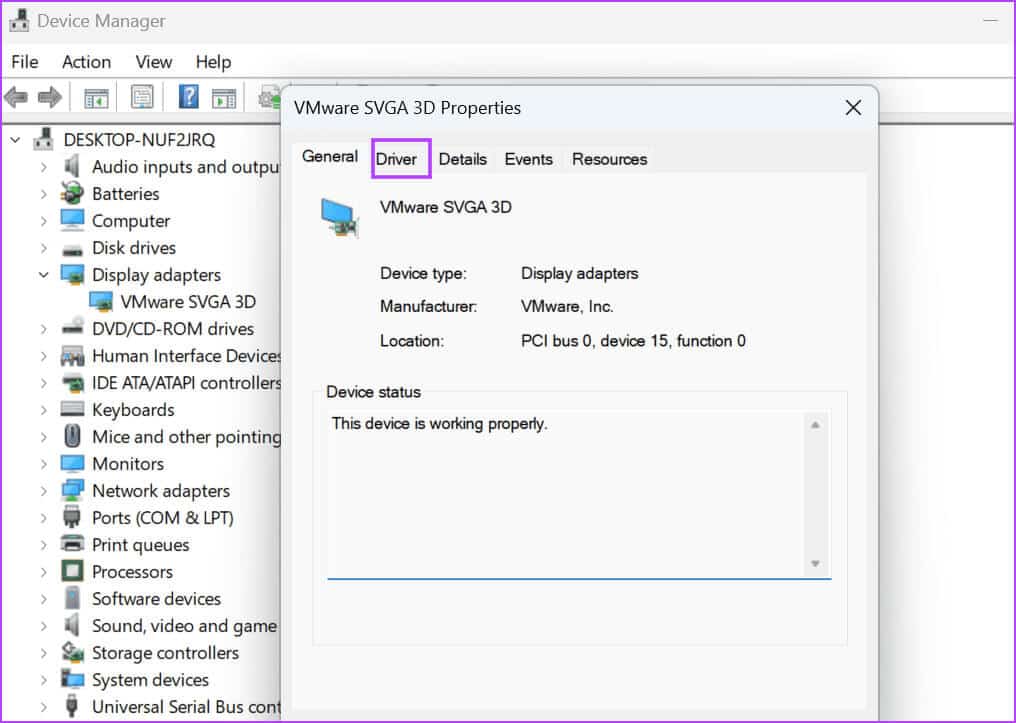Image resolution: width=1016 pixels, height=723 pixels.
Task: Click the Properties toolbar icon
Action: pos(142,98)
